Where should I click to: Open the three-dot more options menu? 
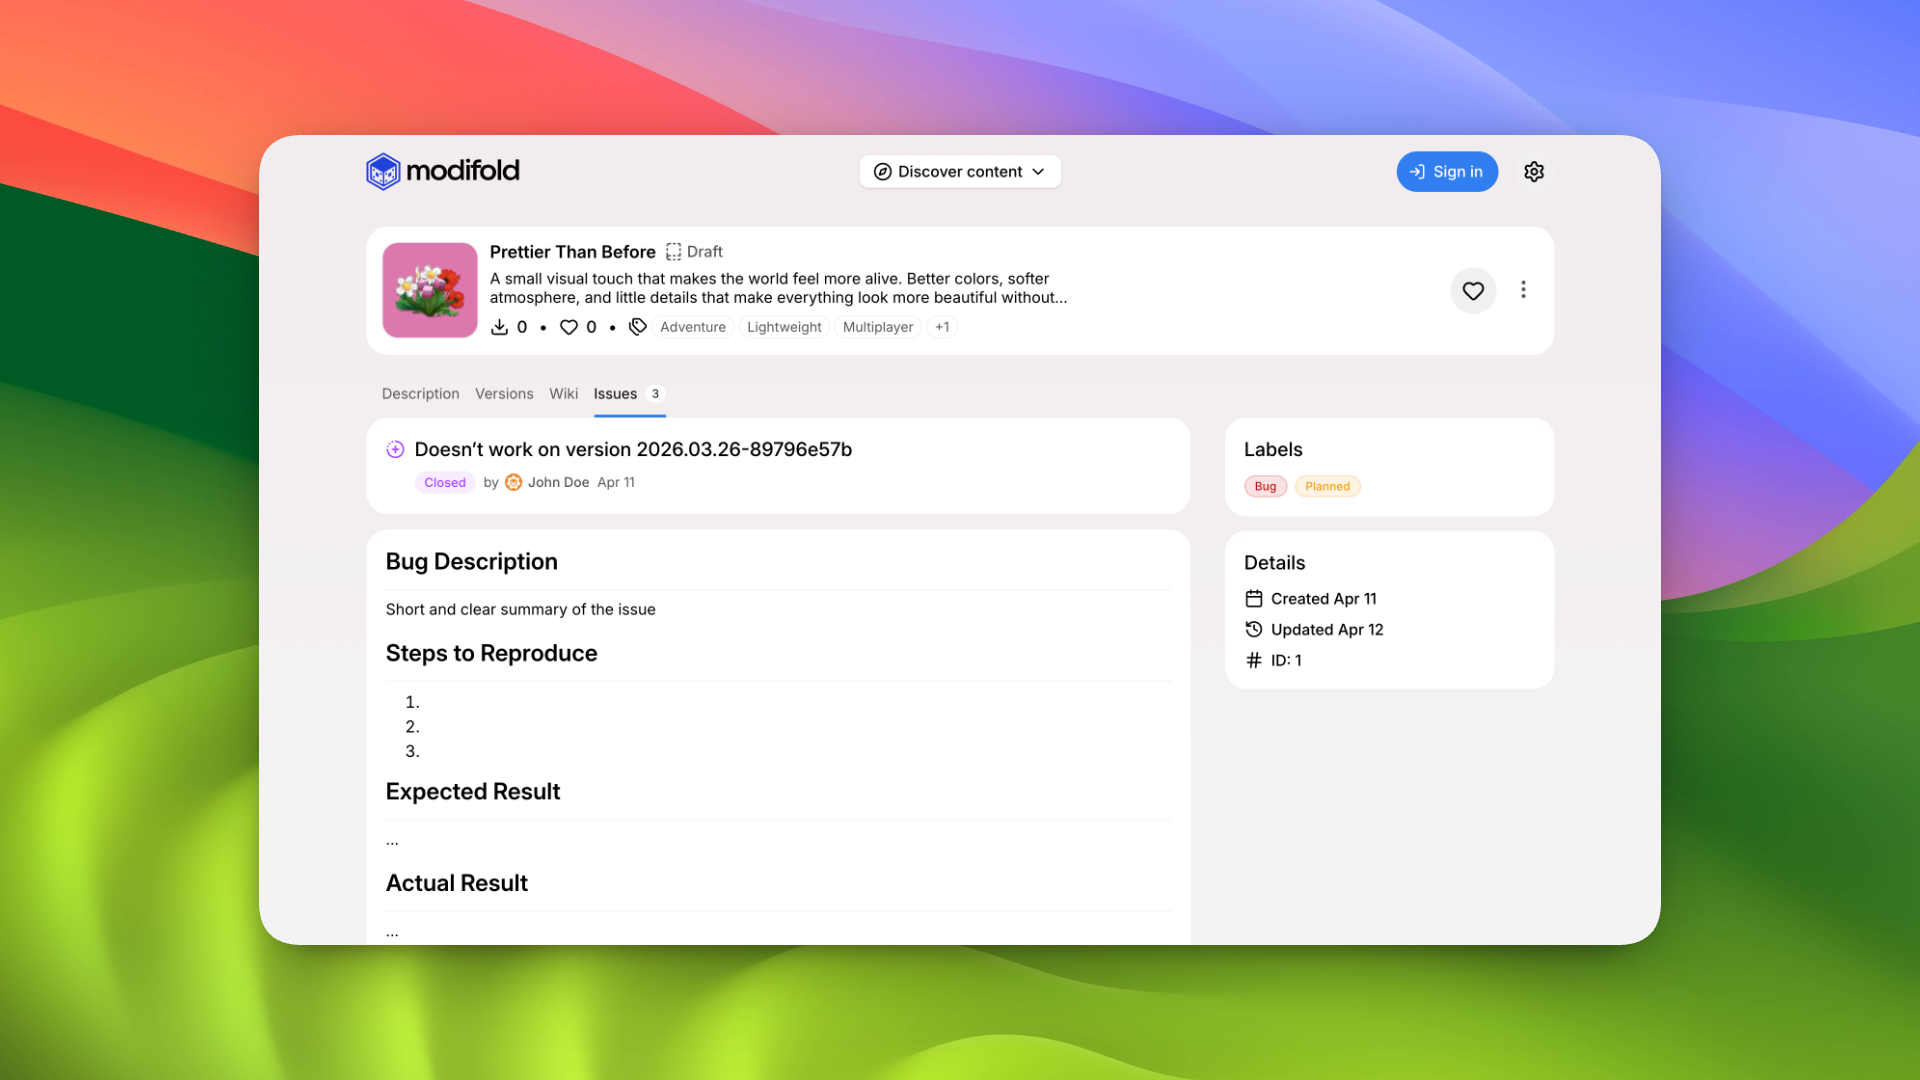coord(1523,290)
